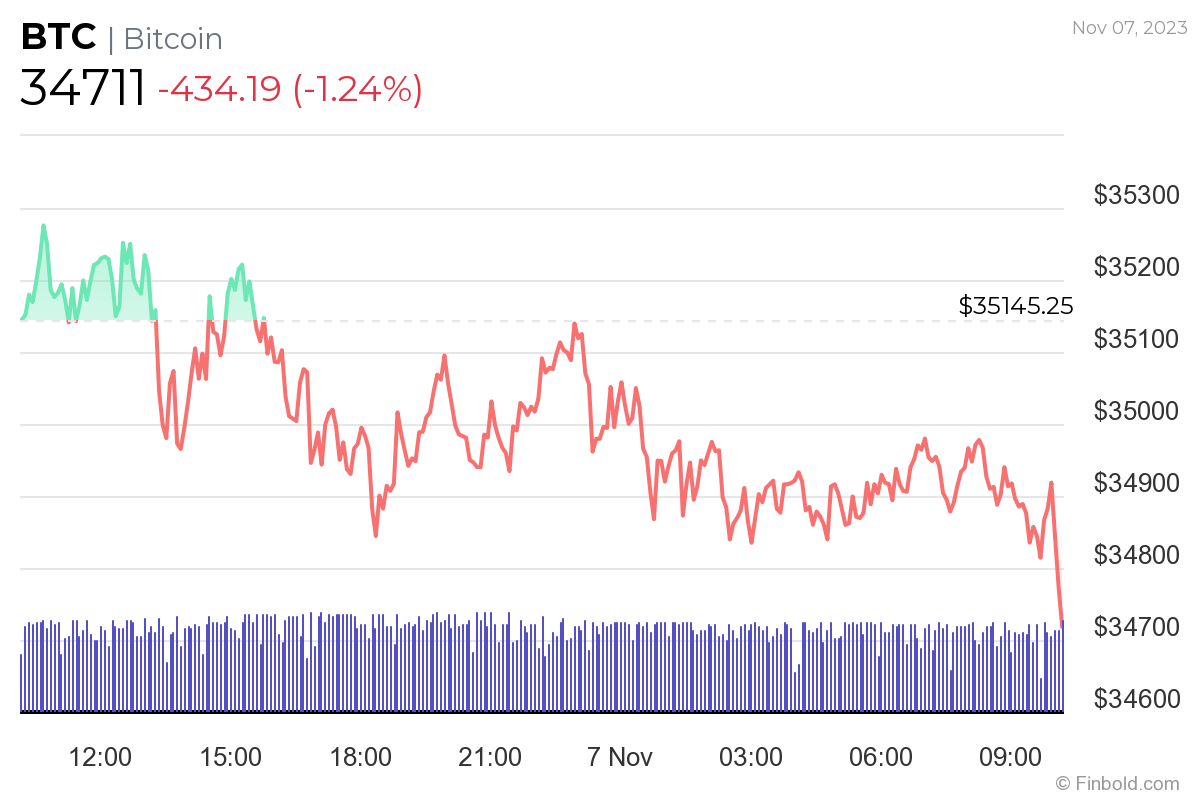Click the BTC ticker symbol
Image resolution: width=1200 pixels, height=800 pixels.
click(x=58, y=38)
